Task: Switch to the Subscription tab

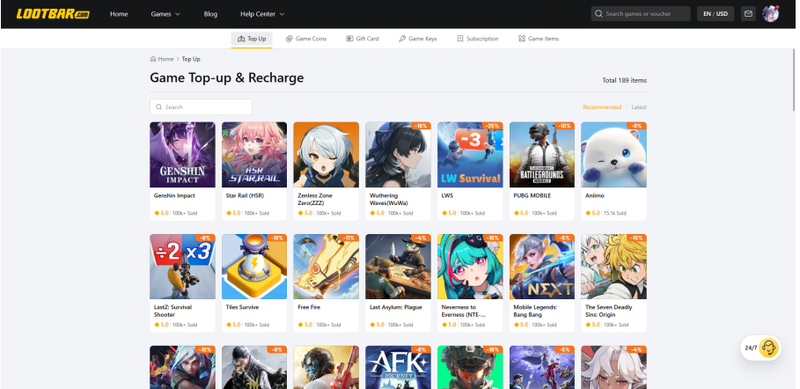Action: (x=478, y=39)
